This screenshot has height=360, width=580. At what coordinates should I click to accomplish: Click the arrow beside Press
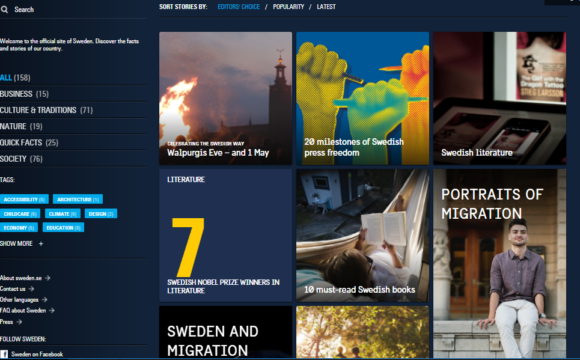coord(19,322)
